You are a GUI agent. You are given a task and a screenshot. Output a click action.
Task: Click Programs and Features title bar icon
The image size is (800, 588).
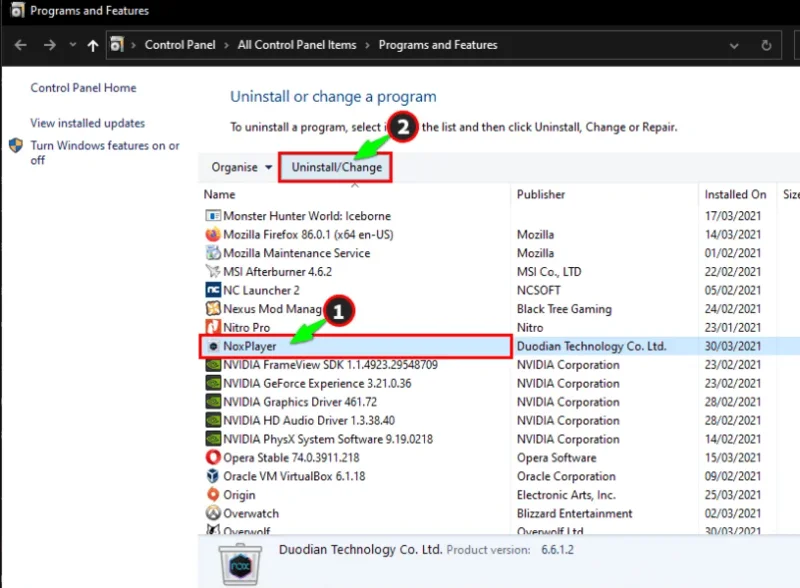pos(17,10)
